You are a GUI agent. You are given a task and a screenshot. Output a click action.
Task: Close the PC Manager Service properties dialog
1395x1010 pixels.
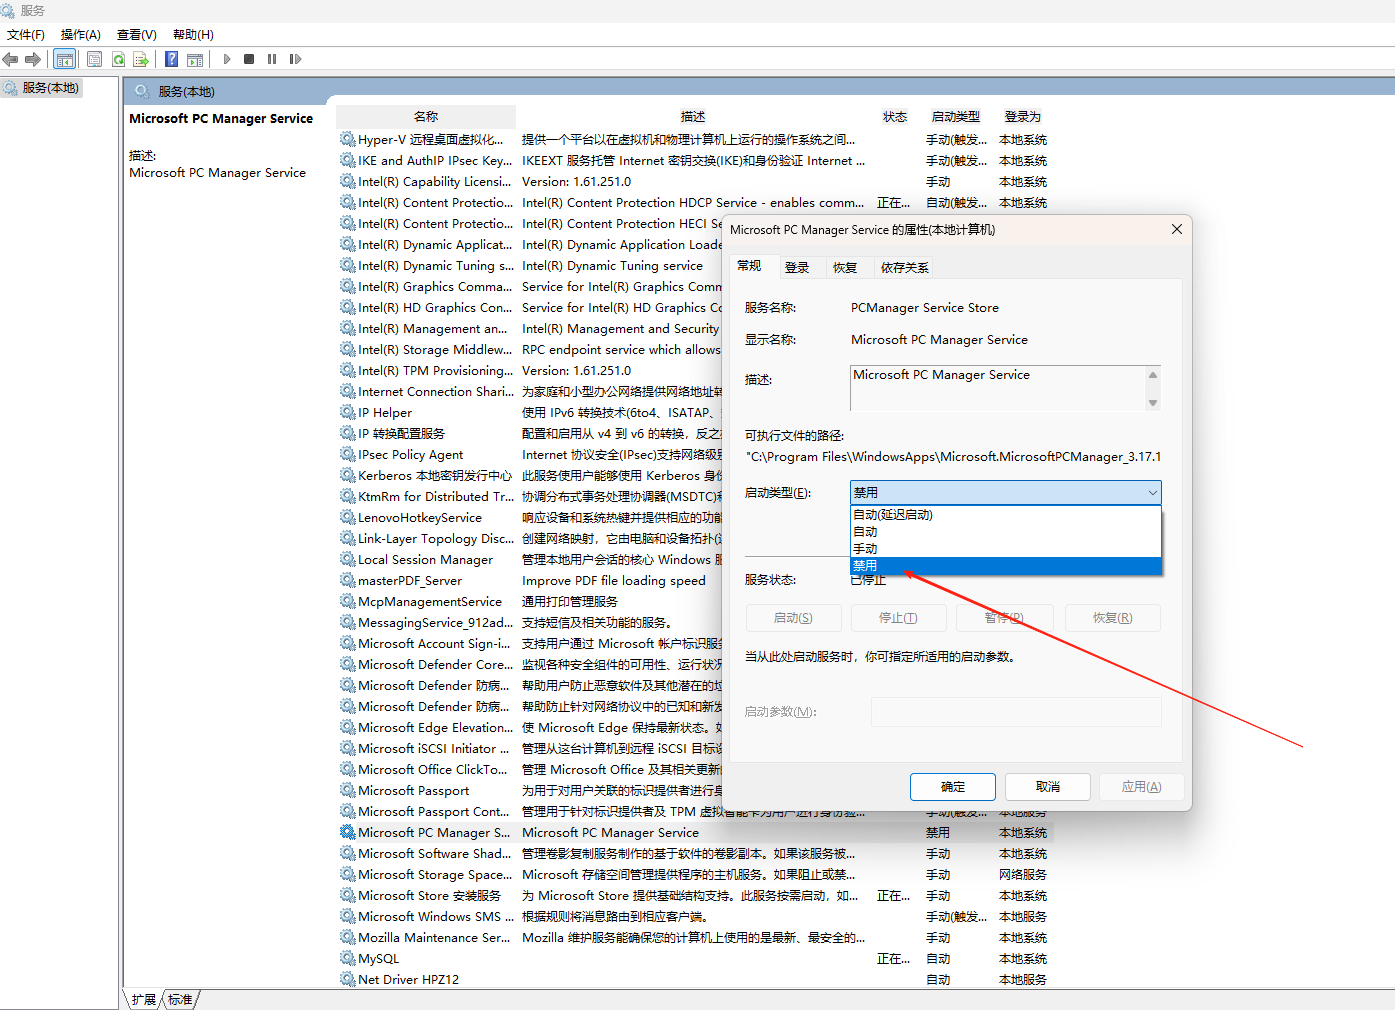[x=1177, y=229]
